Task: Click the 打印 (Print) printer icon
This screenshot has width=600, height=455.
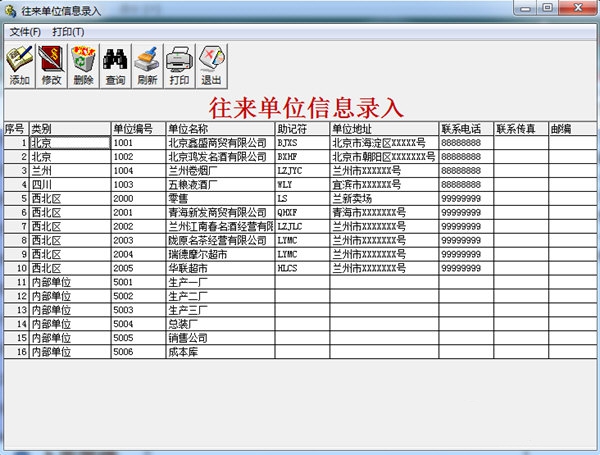Action: point(179,66)
